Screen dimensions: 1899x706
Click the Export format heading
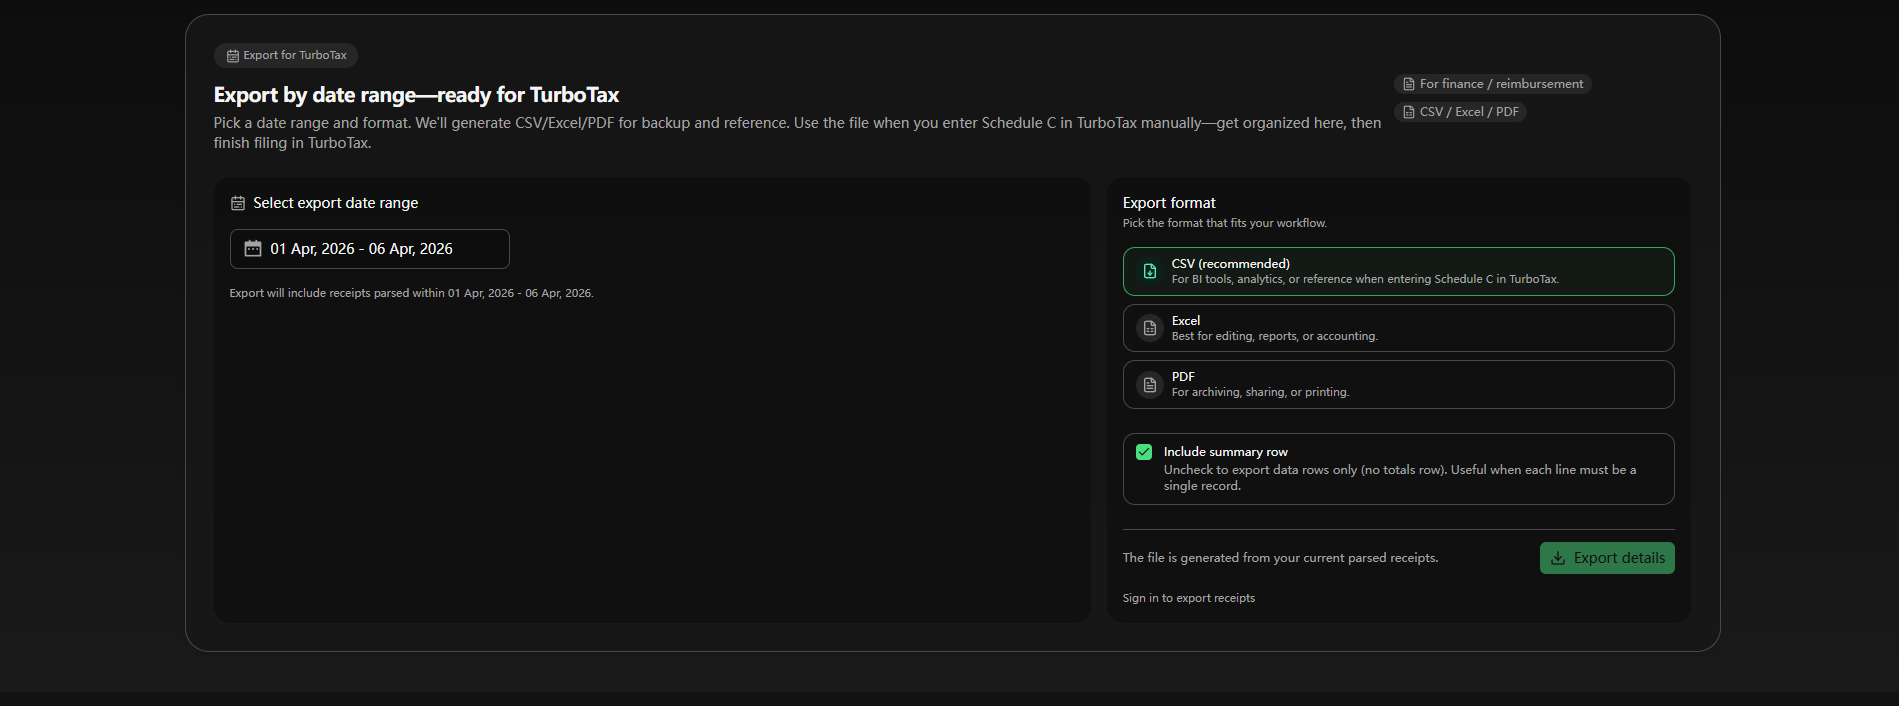point(1169,203)
